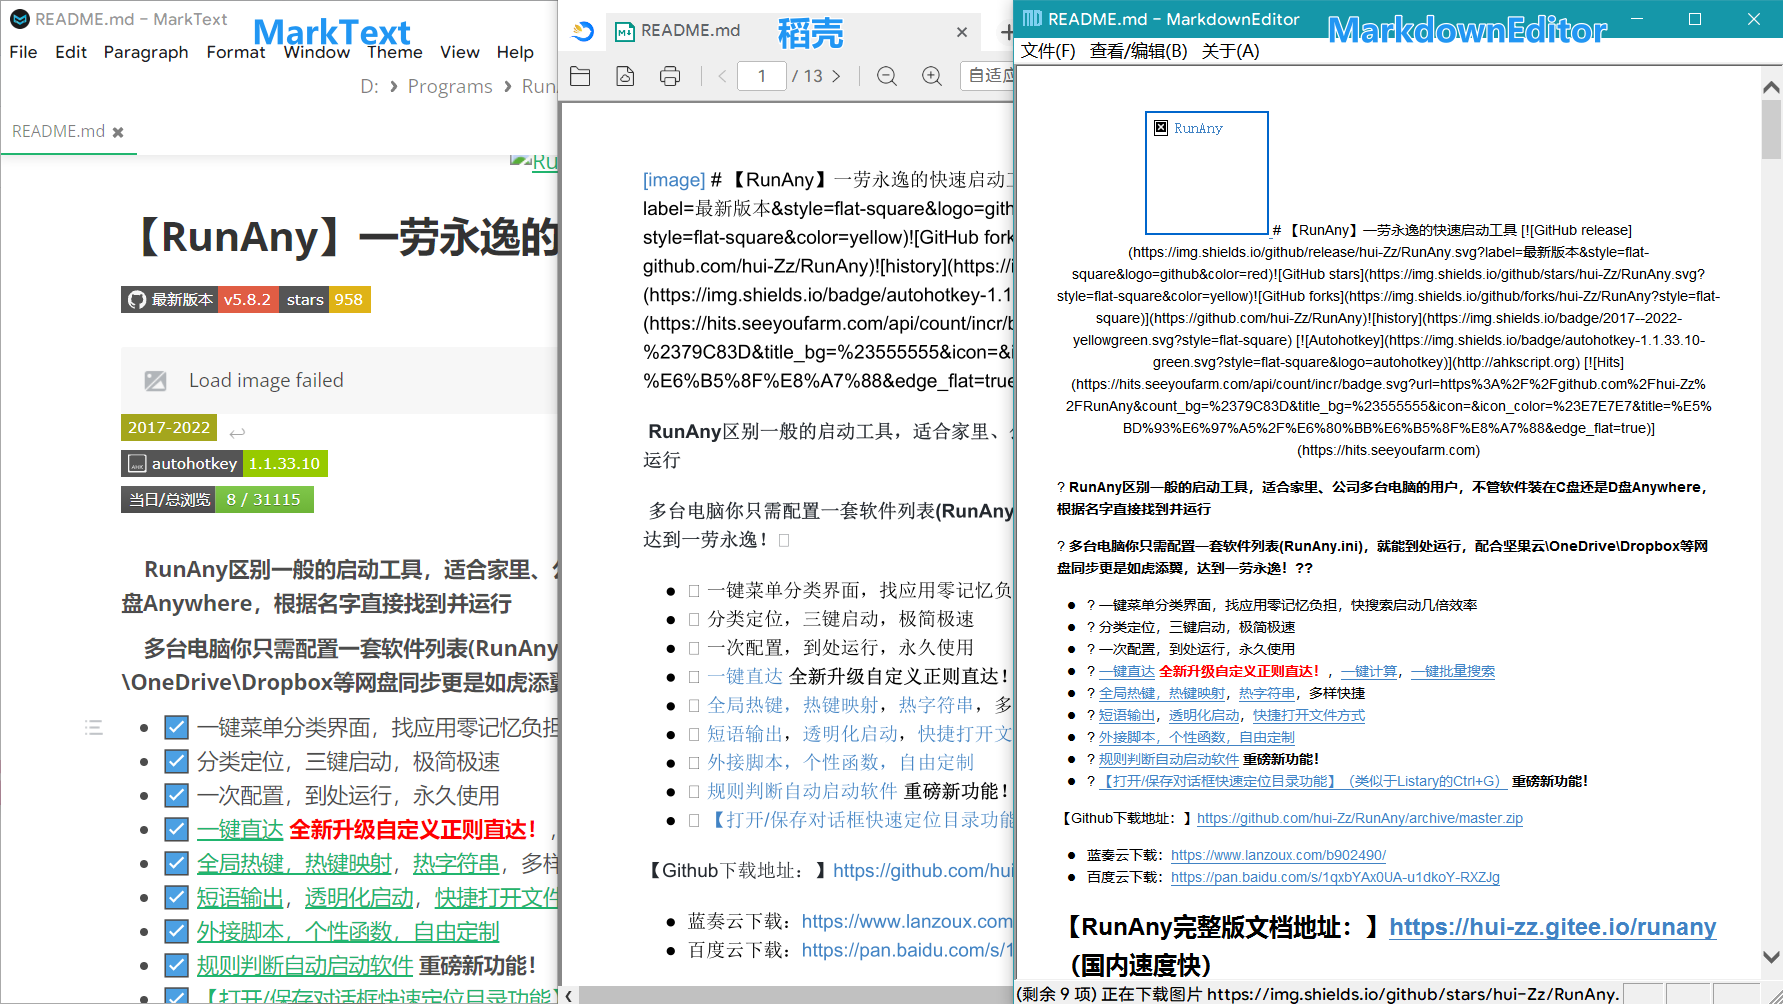Open the 文件(F) menu in MarkdownEditor
1783x1004 pixels.
pos(1048,51)
